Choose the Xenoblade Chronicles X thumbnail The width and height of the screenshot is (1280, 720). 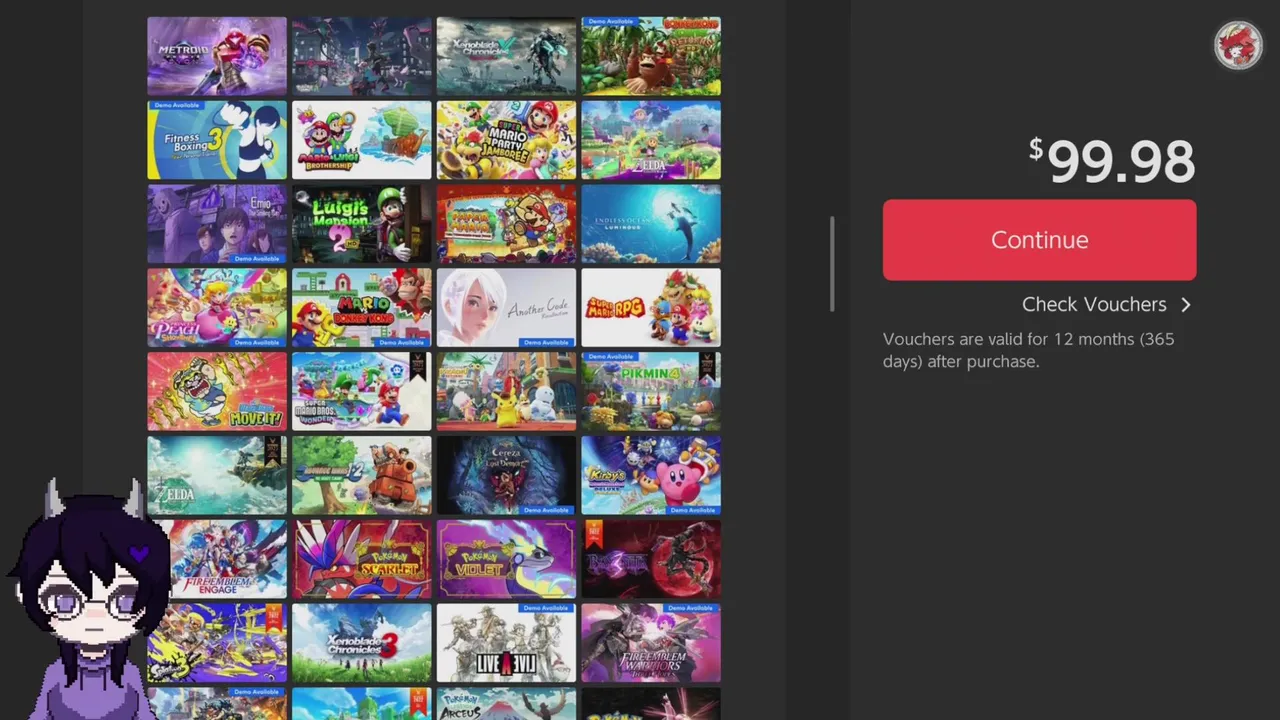click(506, 56)
